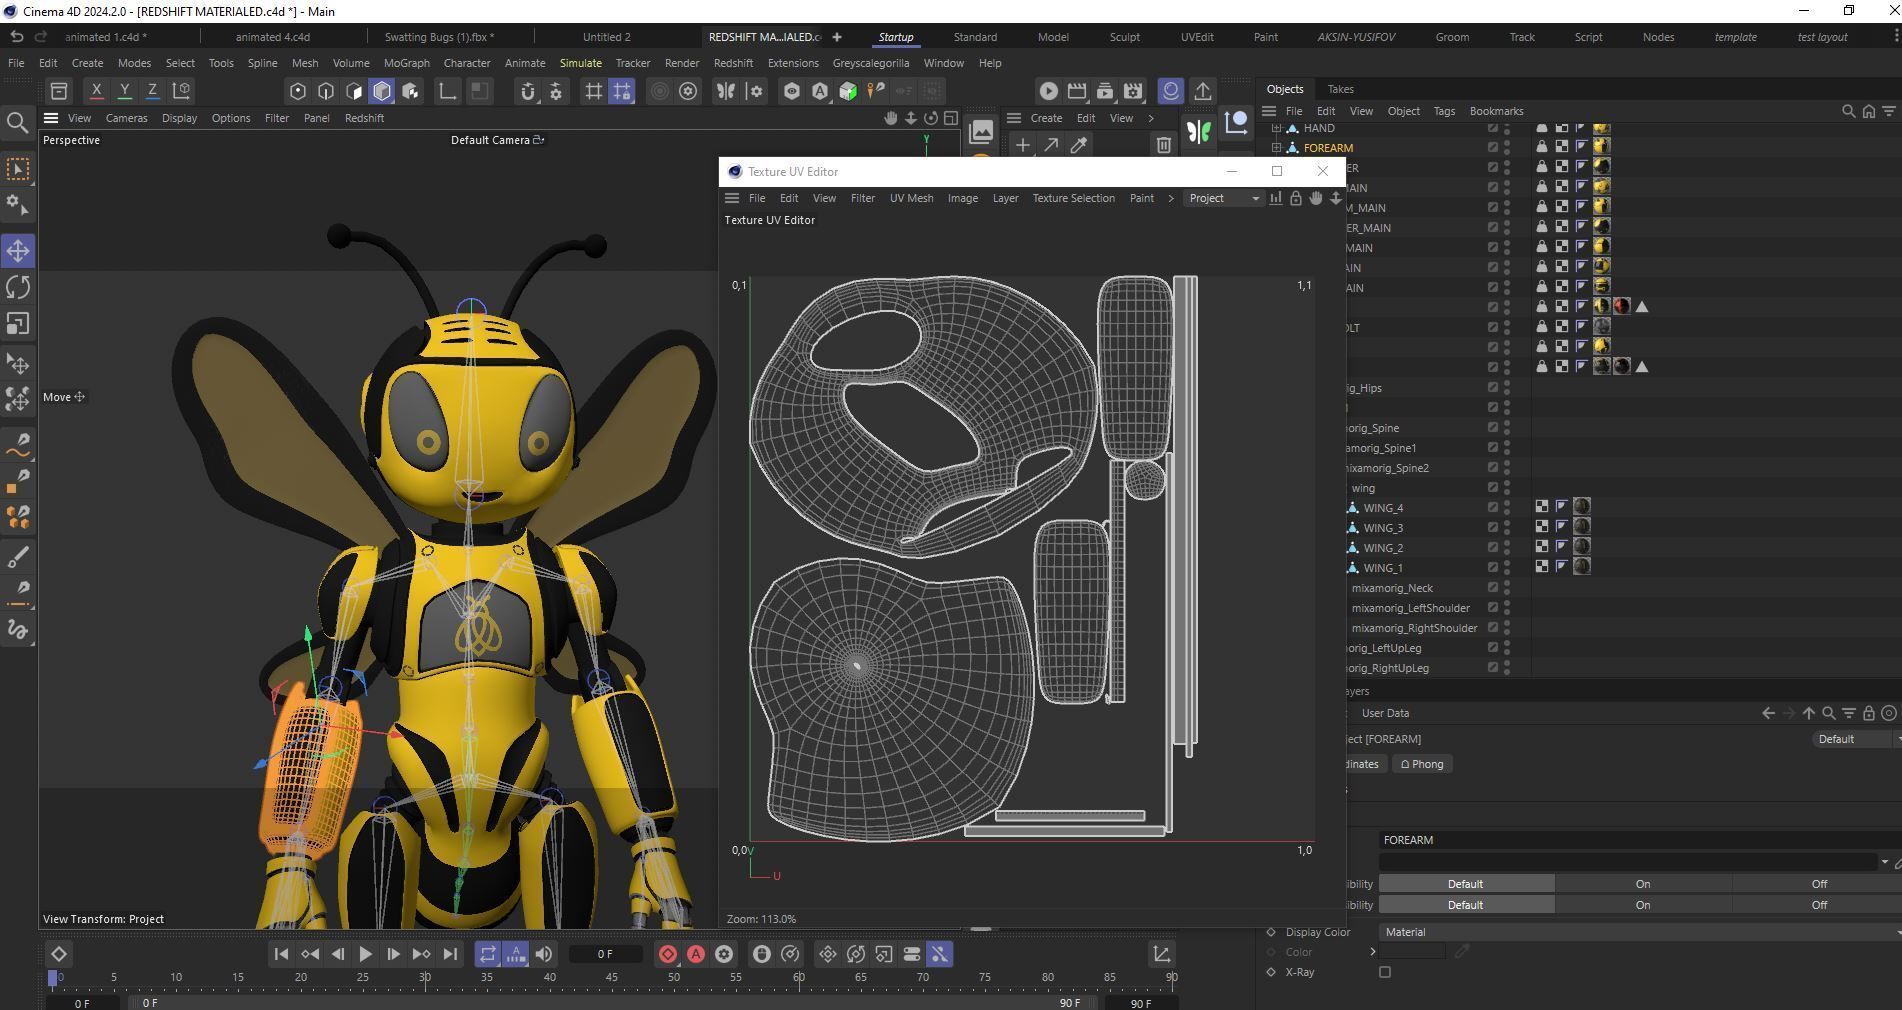Click frame 50 on the timeline ruler

tap(673, 977)
